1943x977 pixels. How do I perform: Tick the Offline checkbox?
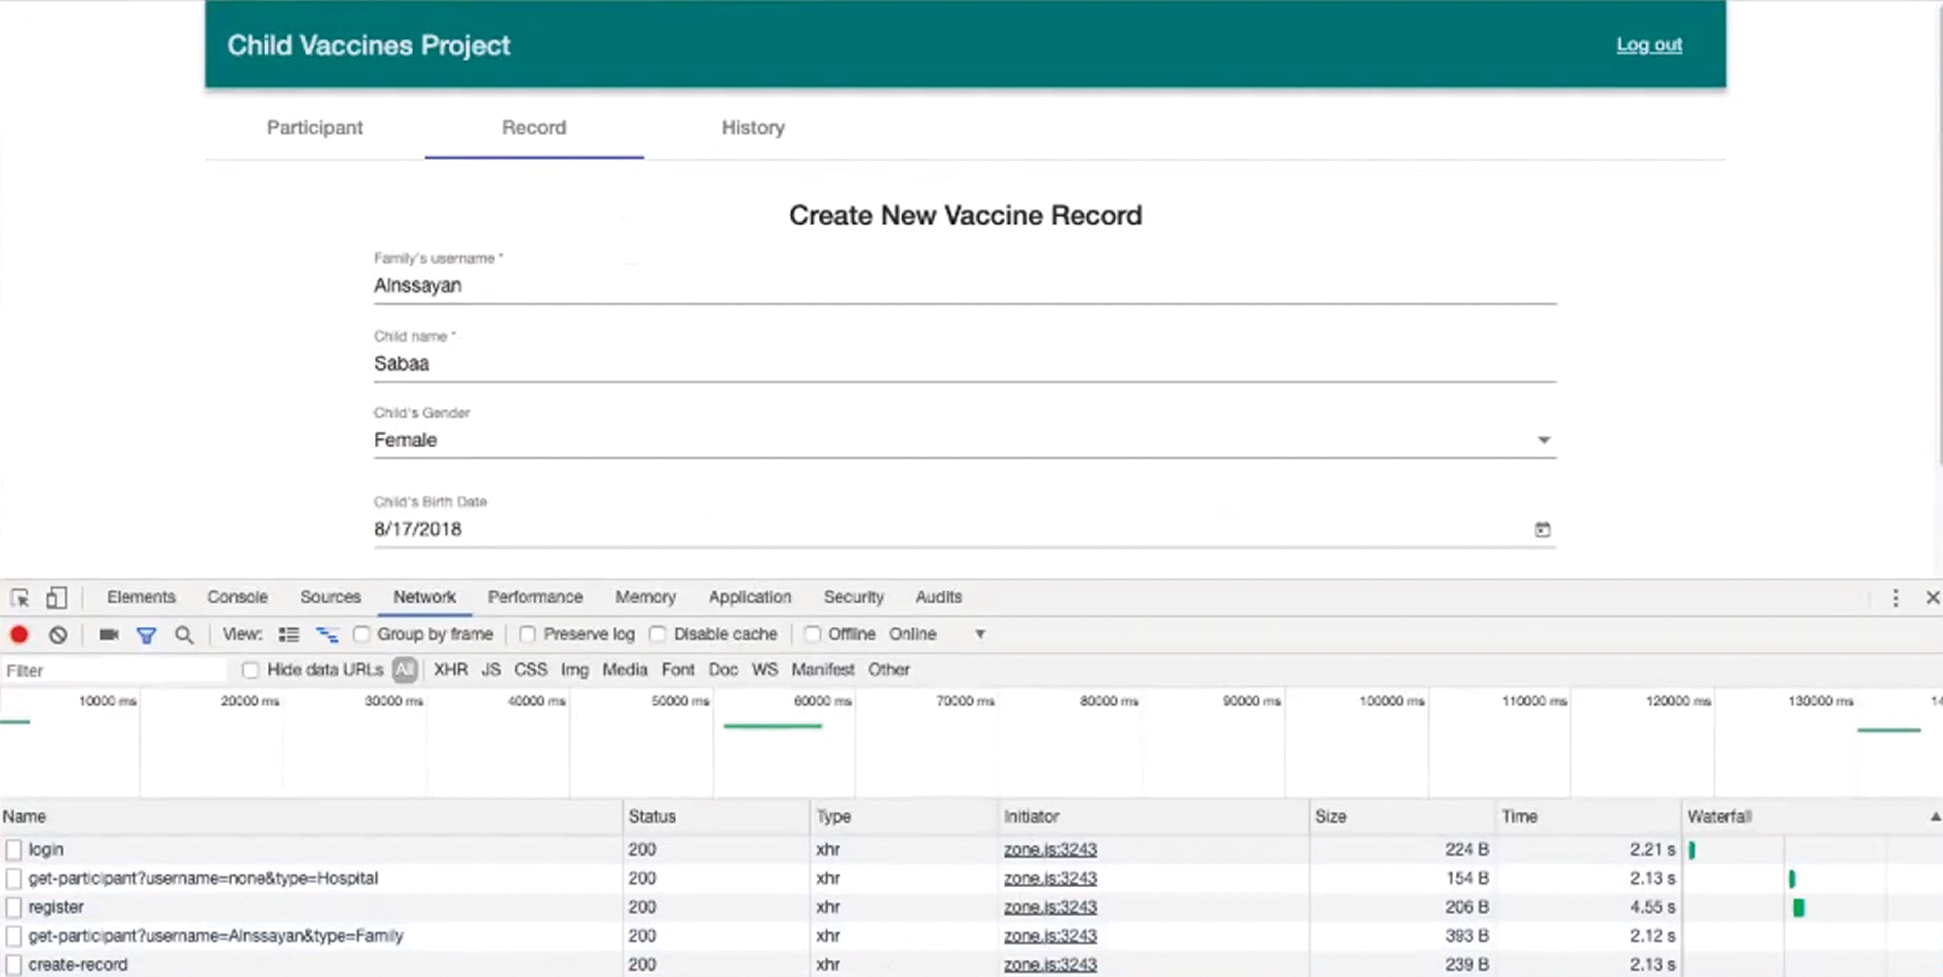point(813,634)
